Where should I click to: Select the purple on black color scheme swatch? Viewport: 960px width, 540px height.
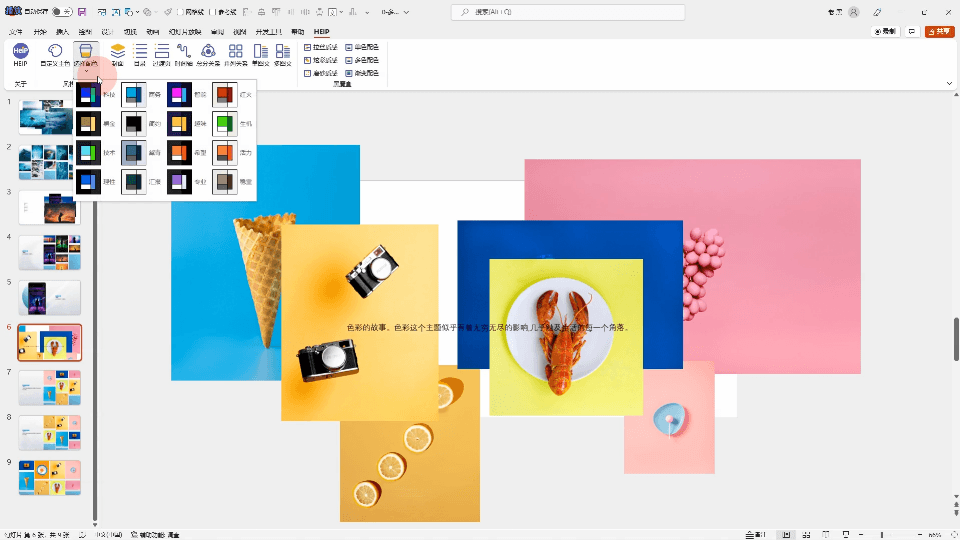pos(179,181)
